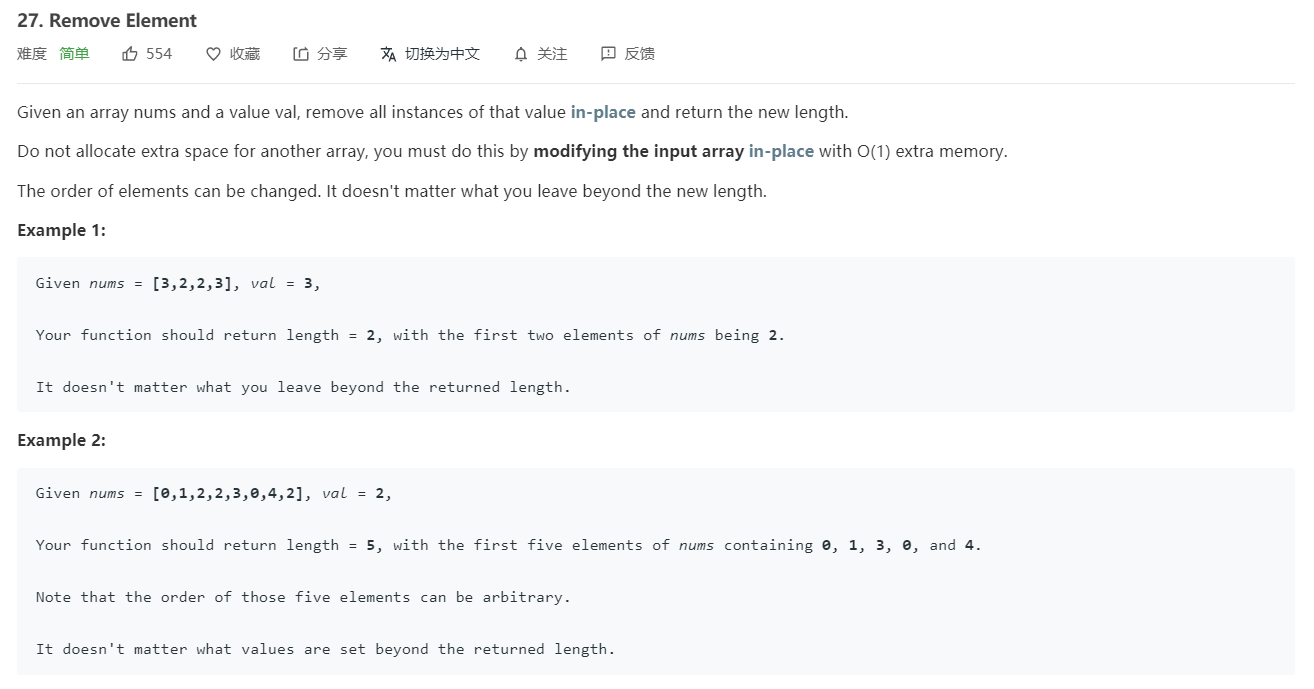Click the thumbs-up like icon
This screenshot has height=689, width=1314.
point(130,54)
